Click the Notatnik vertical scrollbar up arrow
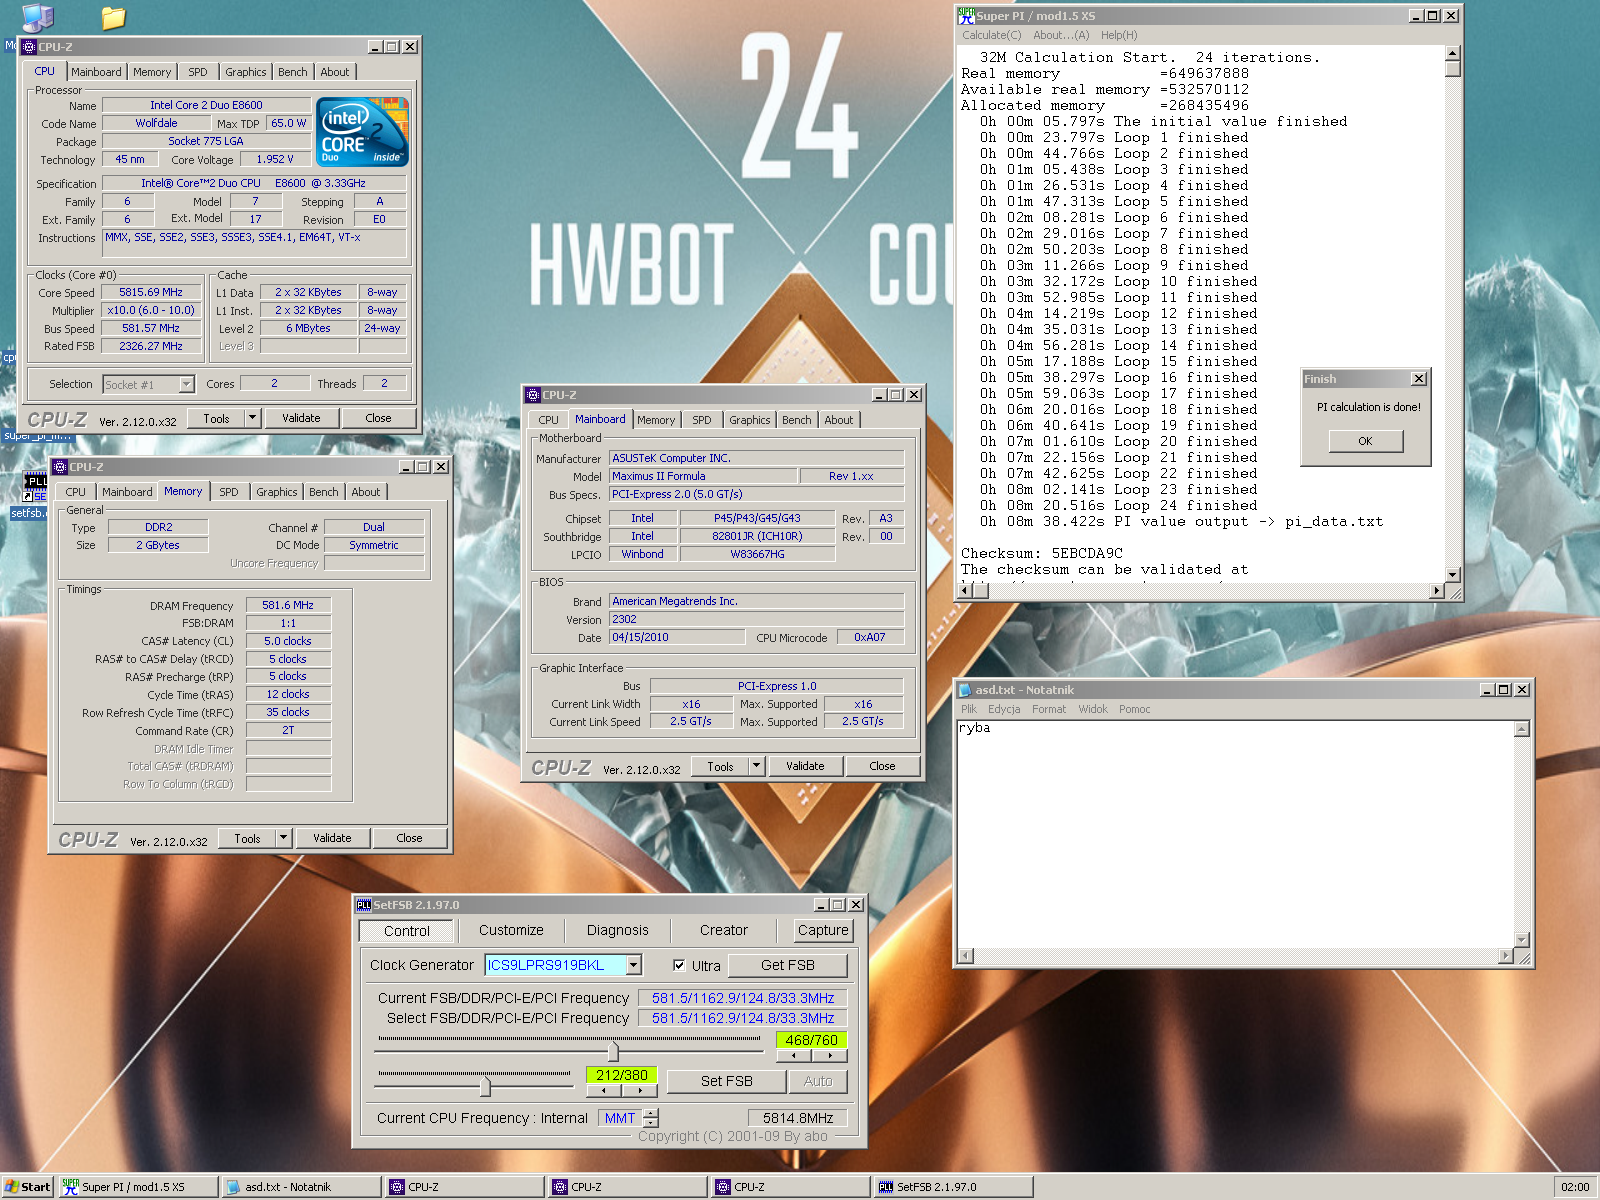 pos(1522,729)
